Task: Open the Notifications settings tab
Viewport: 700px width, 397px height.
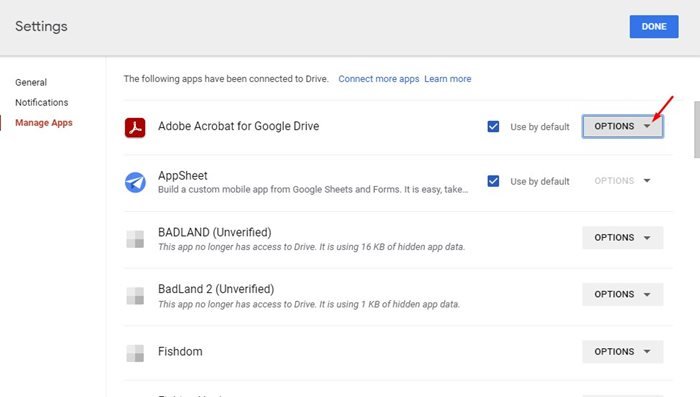Action: pyautogui.click(x=42, y=102)
